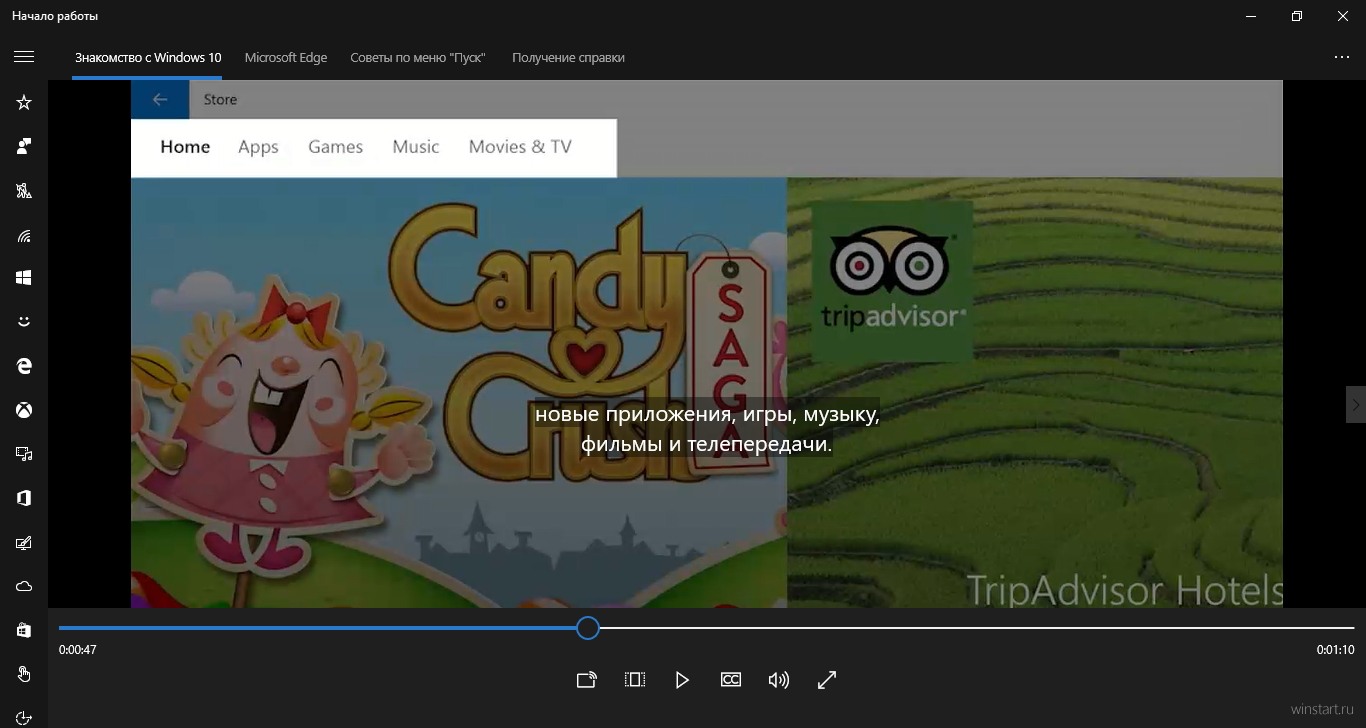Cast the video to a device

(587, 680)
